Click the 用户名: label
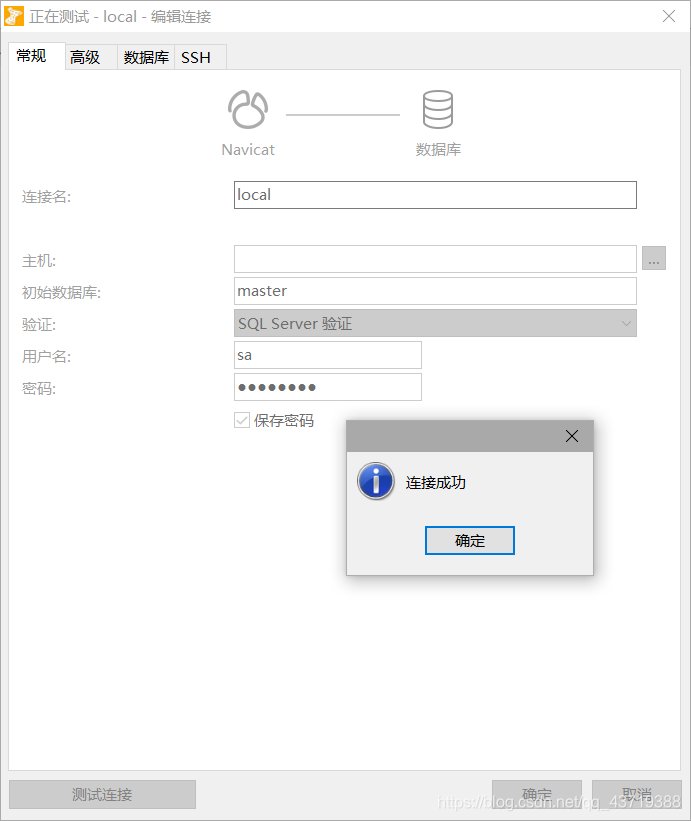Screen dimensions: 691x821 pos(46,357)
